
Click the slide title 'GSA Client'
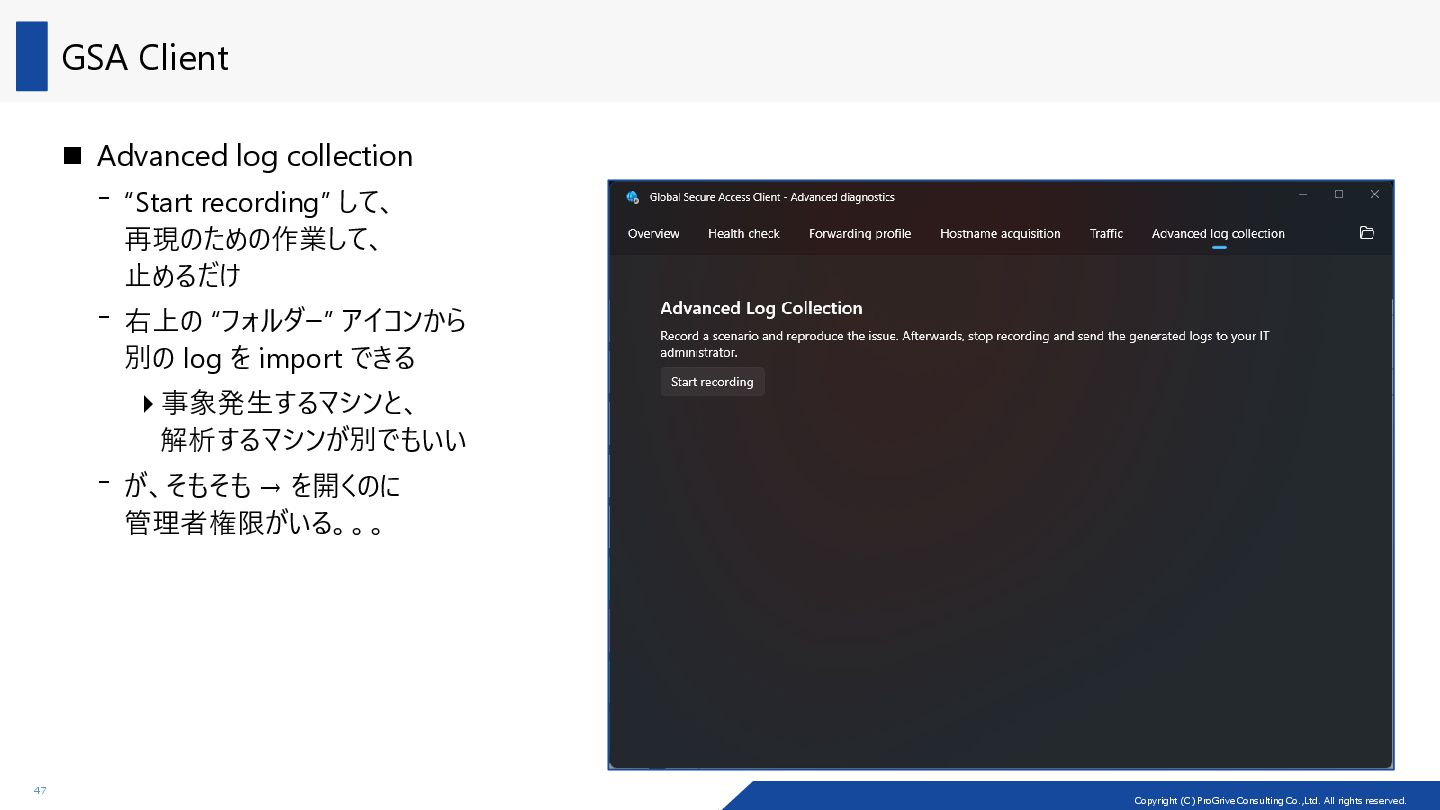[145, 58]
